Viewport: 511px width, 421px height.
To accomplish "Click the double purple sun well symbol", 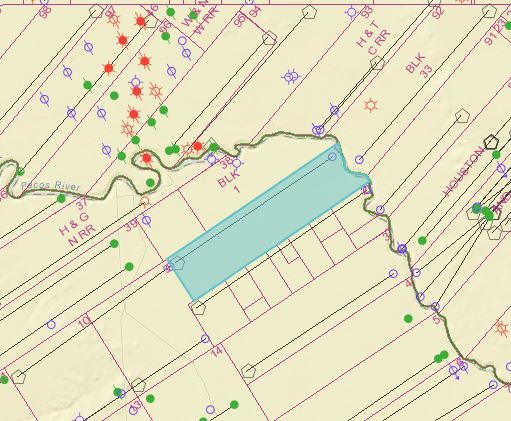I will pos(291,77).
